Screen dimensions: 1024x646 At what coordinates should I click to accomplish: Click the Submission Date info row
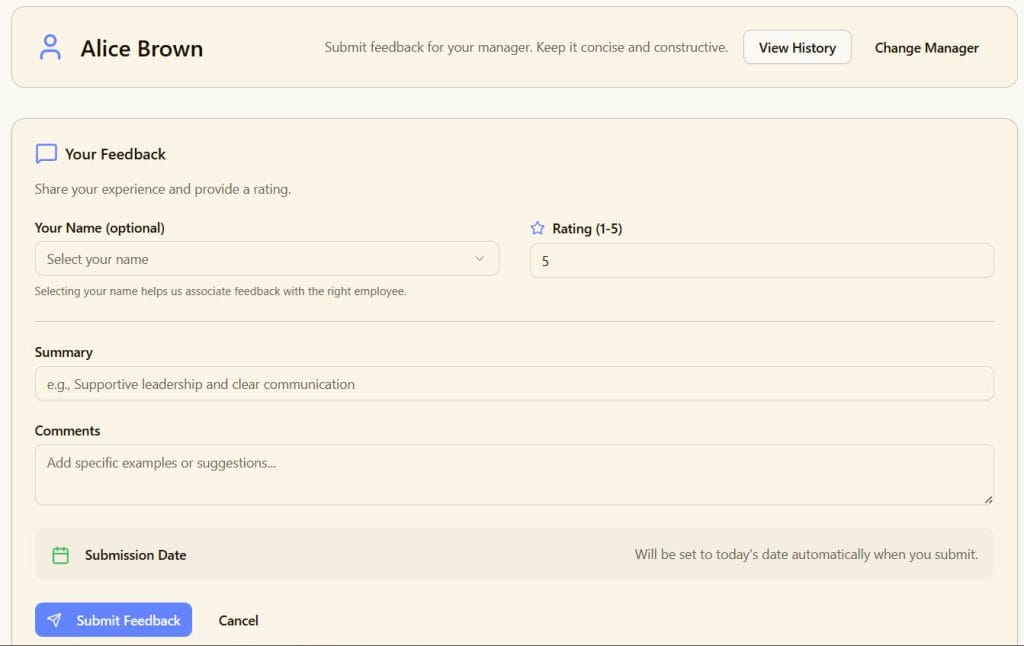tap(514, 554)
